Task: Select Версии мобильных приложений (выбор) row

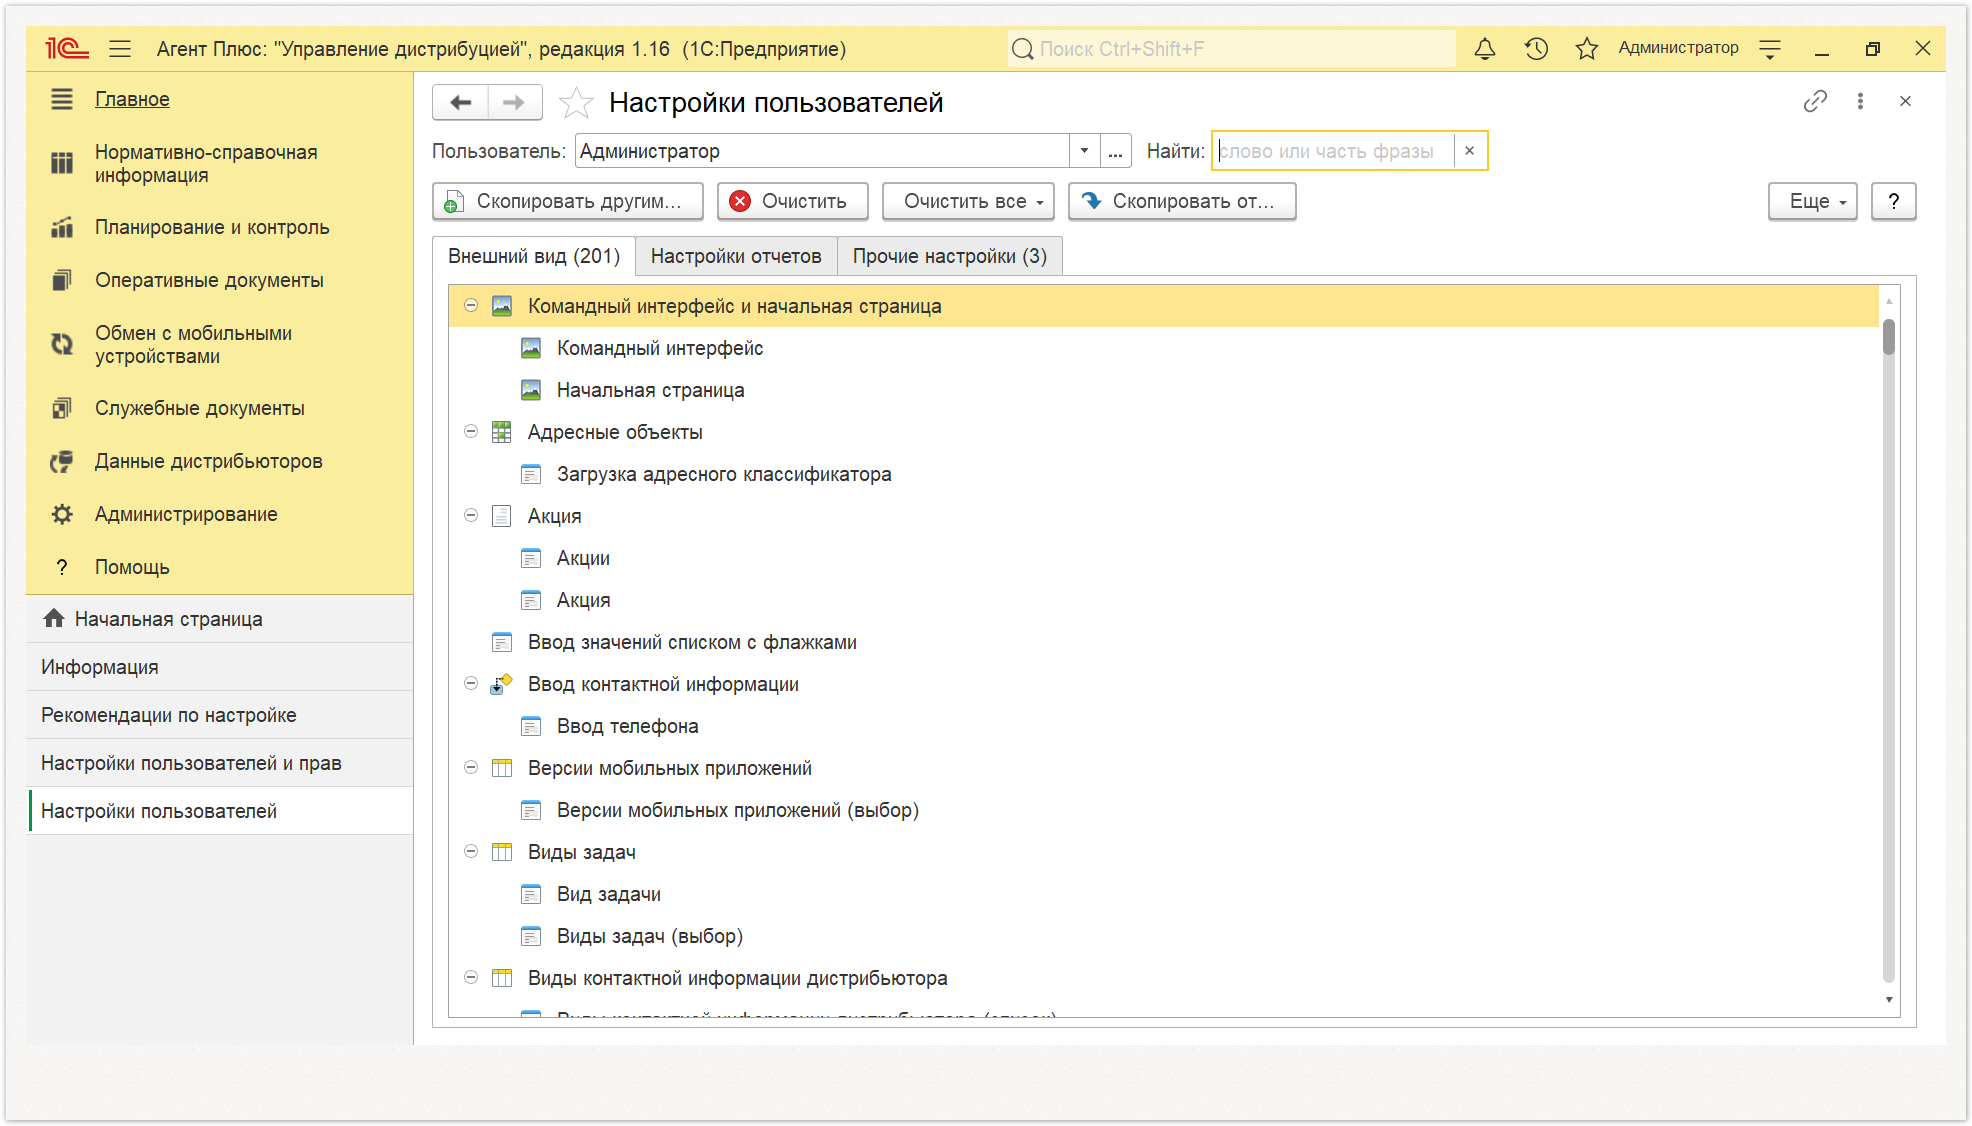Action: 1164,810
